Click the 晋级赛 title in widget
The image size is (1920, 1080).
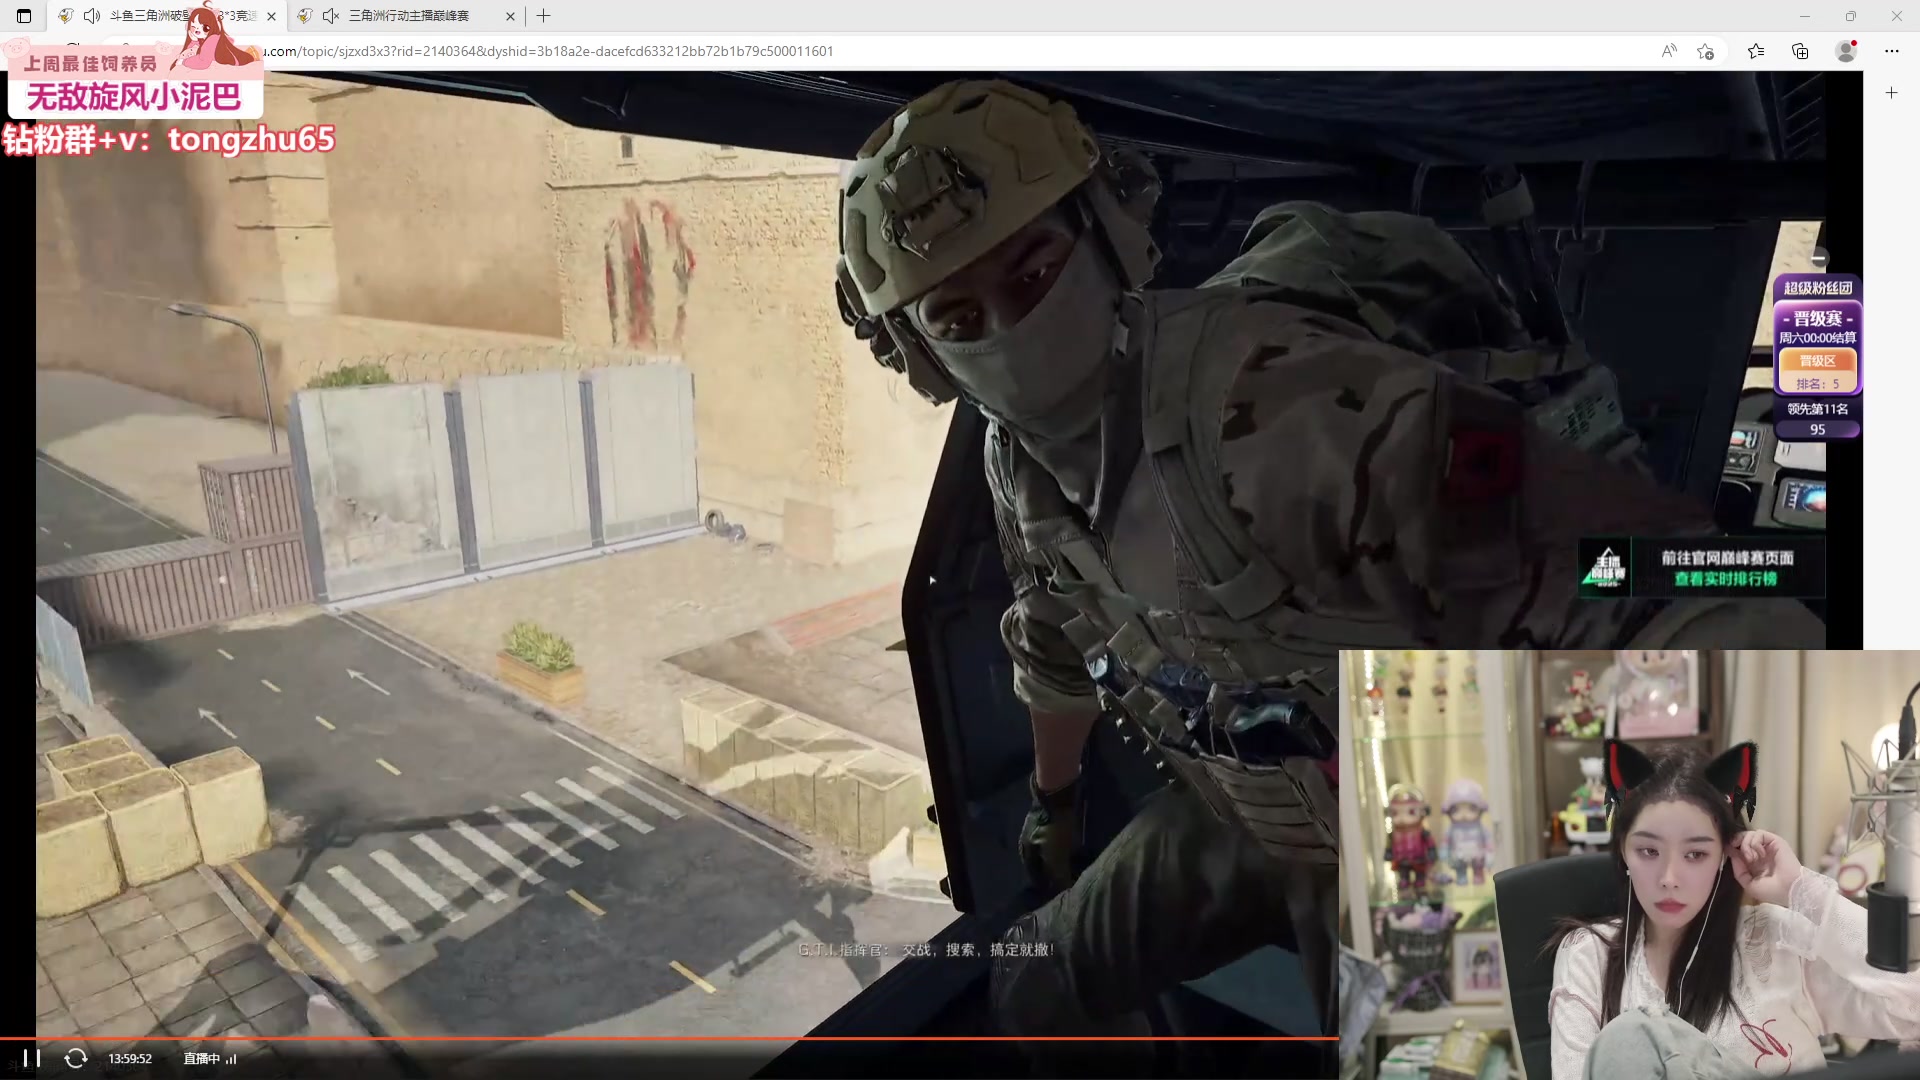pos(1818,318)
